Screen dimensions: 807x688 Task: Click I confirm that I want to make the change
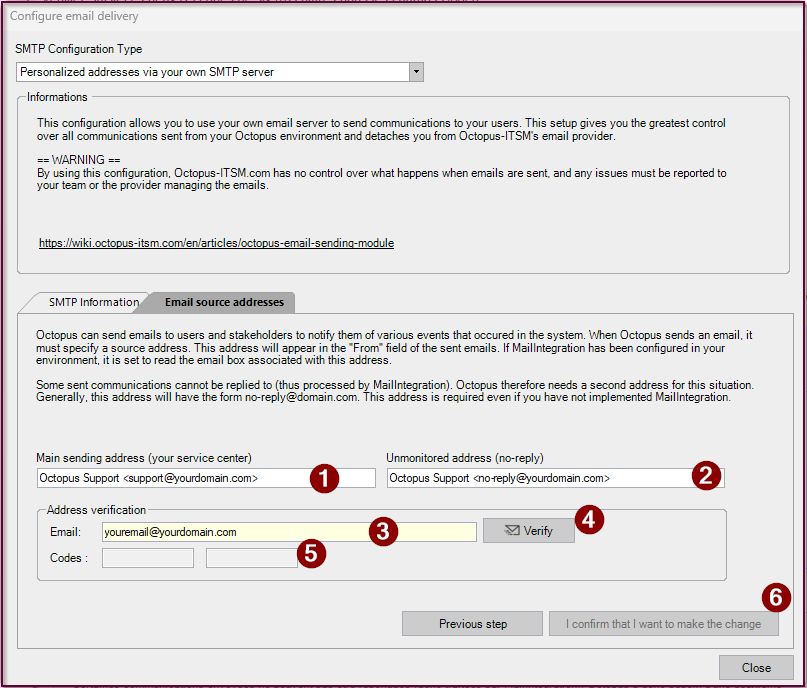(663, 624)
